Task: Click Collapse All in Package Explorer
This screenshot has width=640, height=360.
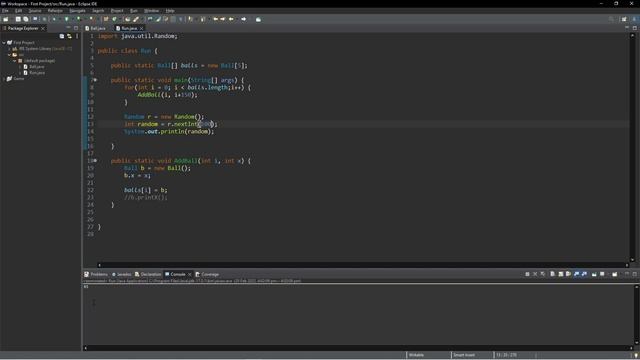Action: (62, 36)
